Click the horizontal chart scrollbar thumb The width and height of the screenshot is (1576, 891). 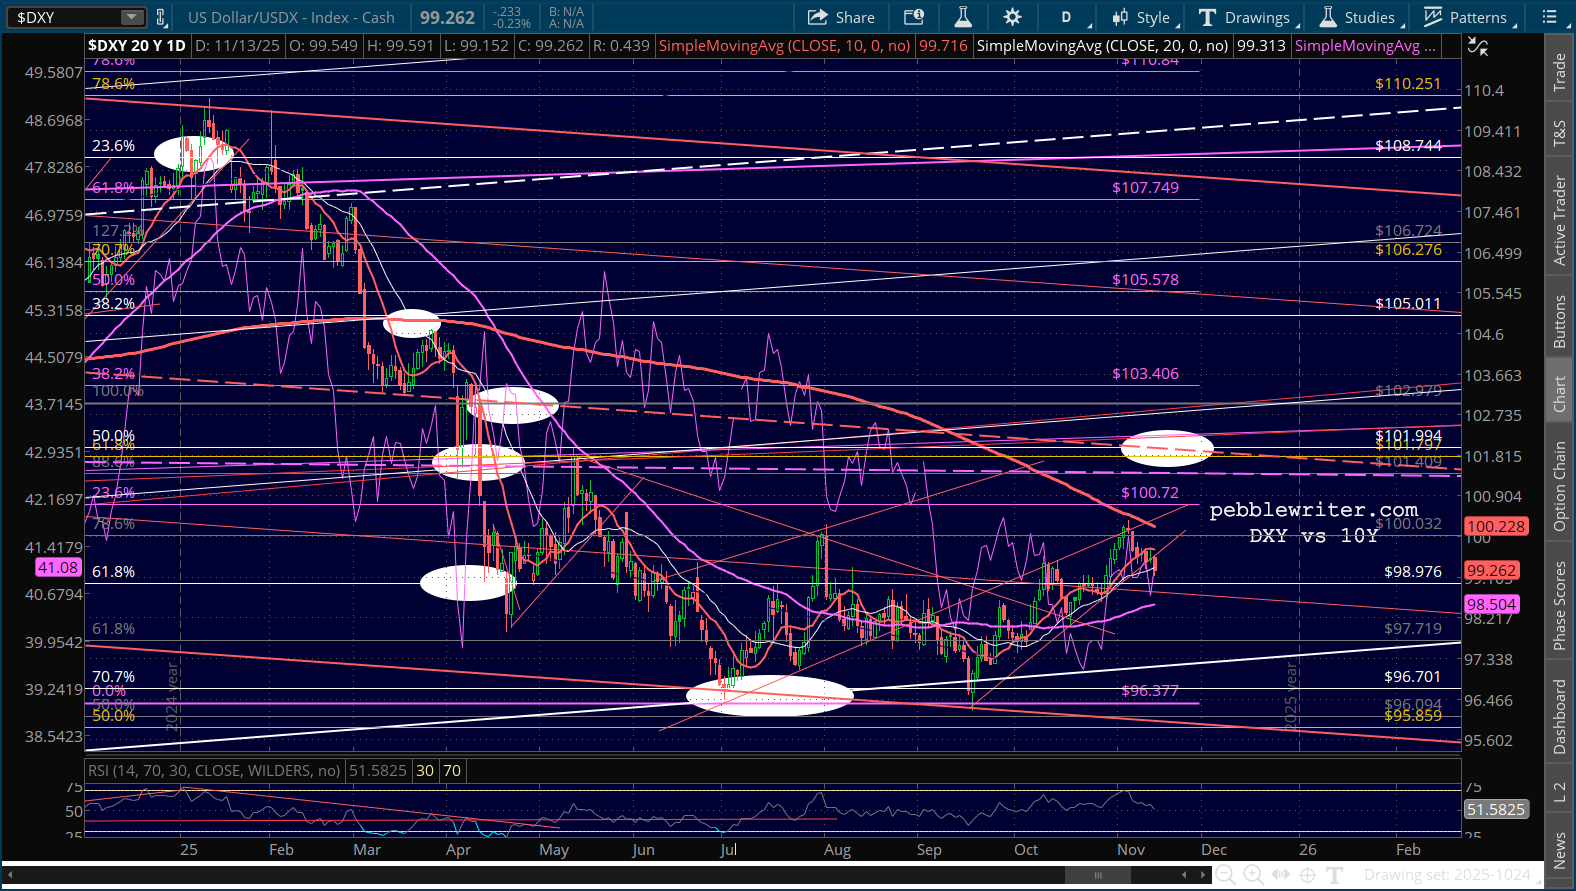tap(1097, 875)
